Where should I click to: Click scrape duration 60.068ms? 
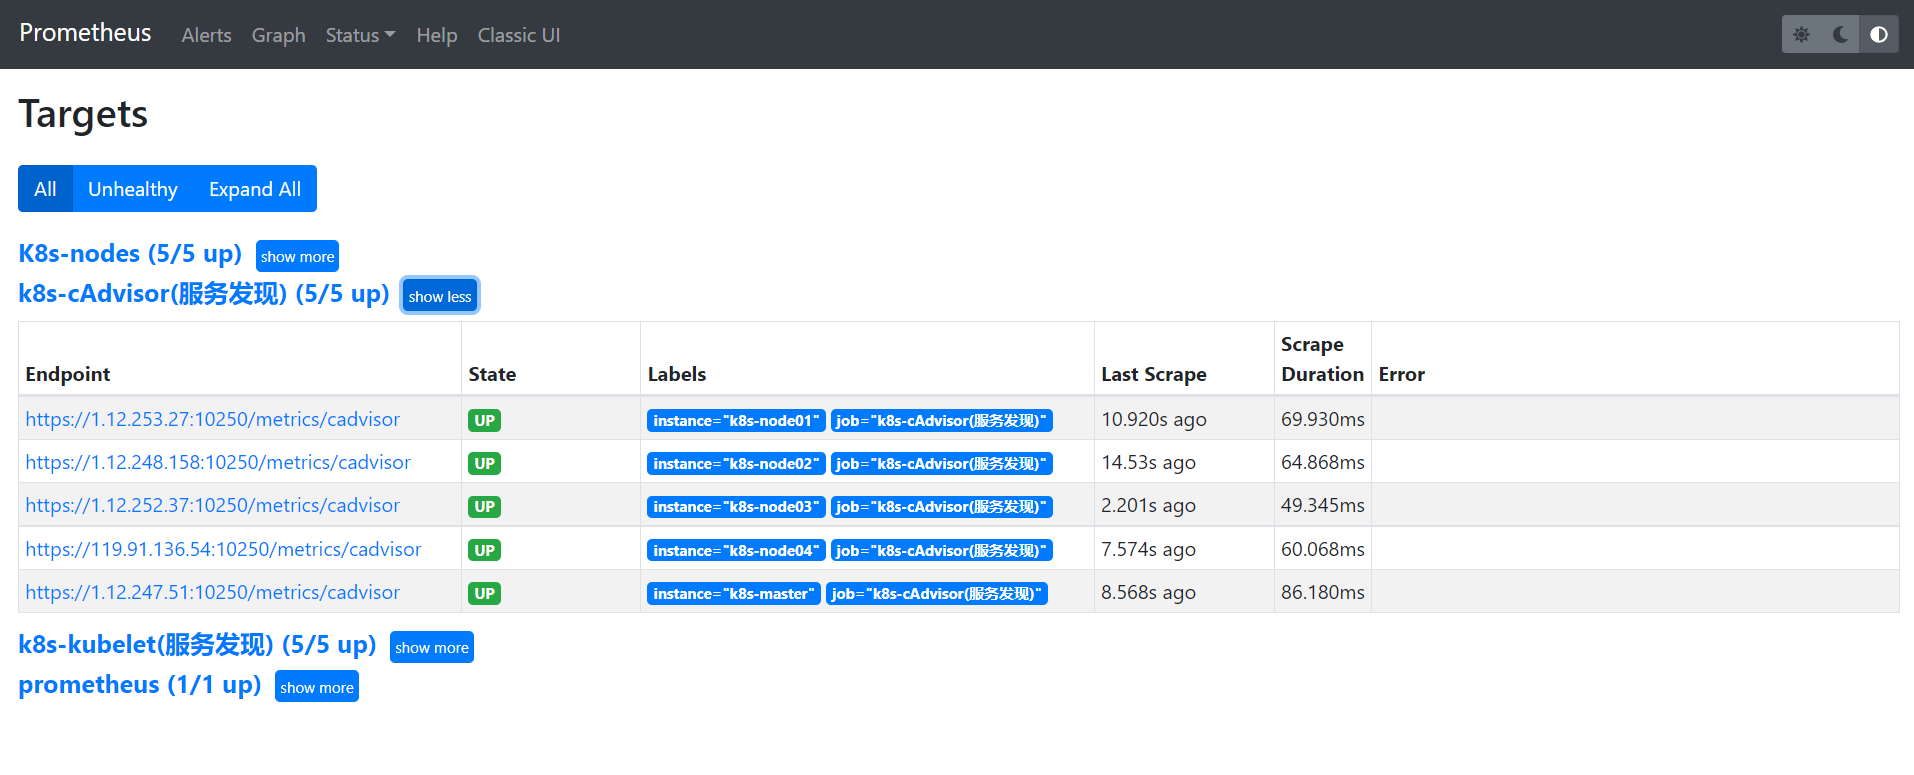(1323, 549)
